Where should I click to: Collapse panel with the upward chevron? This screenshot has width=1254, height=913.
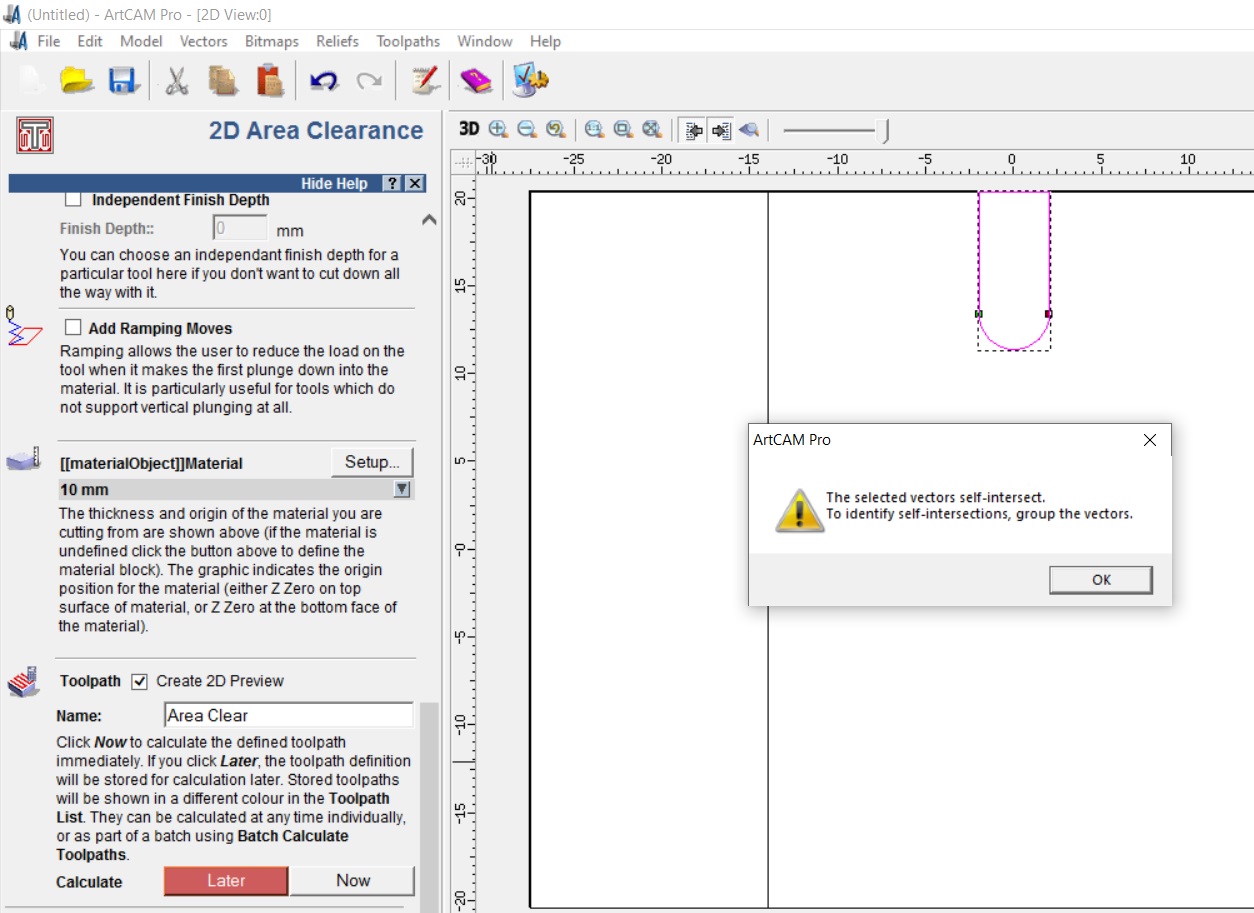pyautogui.click(x=429, y=220)
